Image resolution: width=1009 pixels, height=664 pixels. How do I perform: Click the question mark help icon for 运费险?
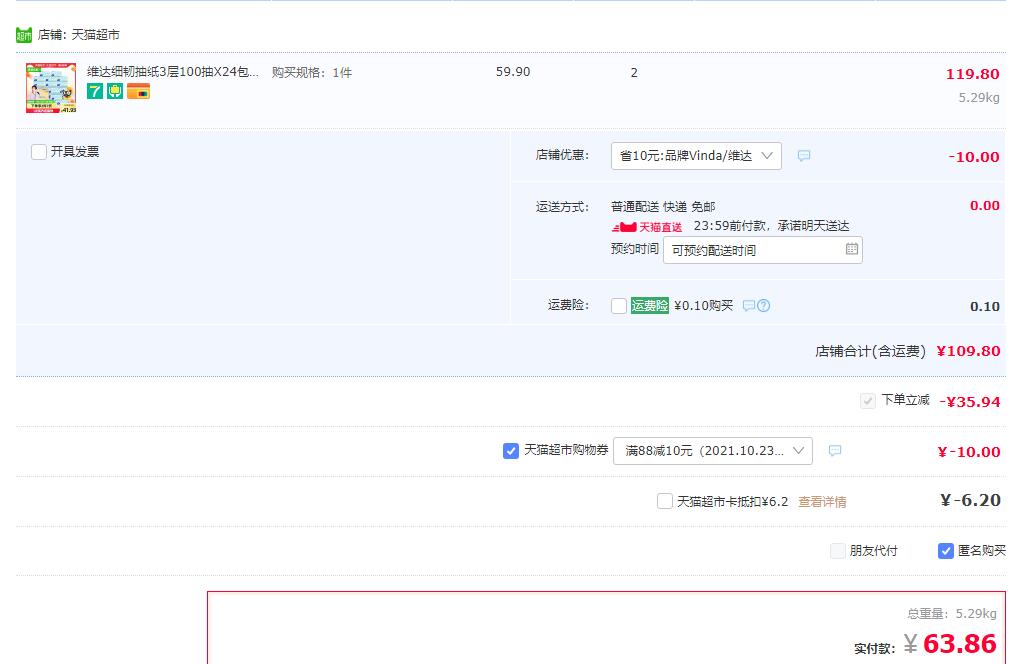(763, 306)
